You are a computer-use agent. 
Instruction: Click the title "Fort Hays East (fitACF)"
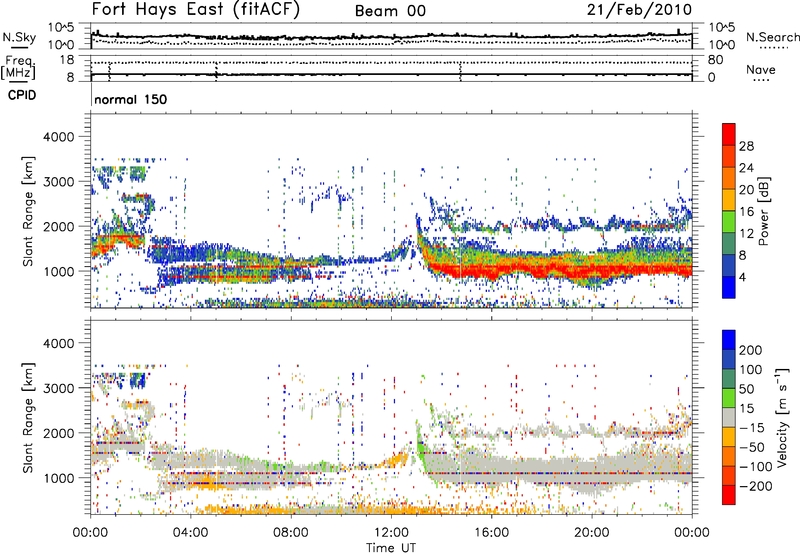click(x=196, y=10)
